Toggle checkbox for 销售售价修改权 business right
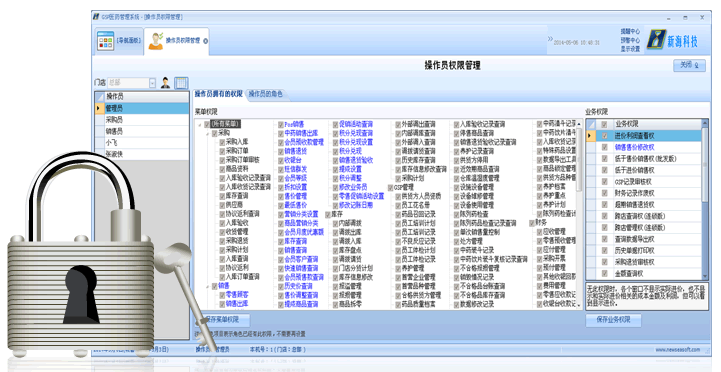 pyautogui.click(x=604, y=148)
